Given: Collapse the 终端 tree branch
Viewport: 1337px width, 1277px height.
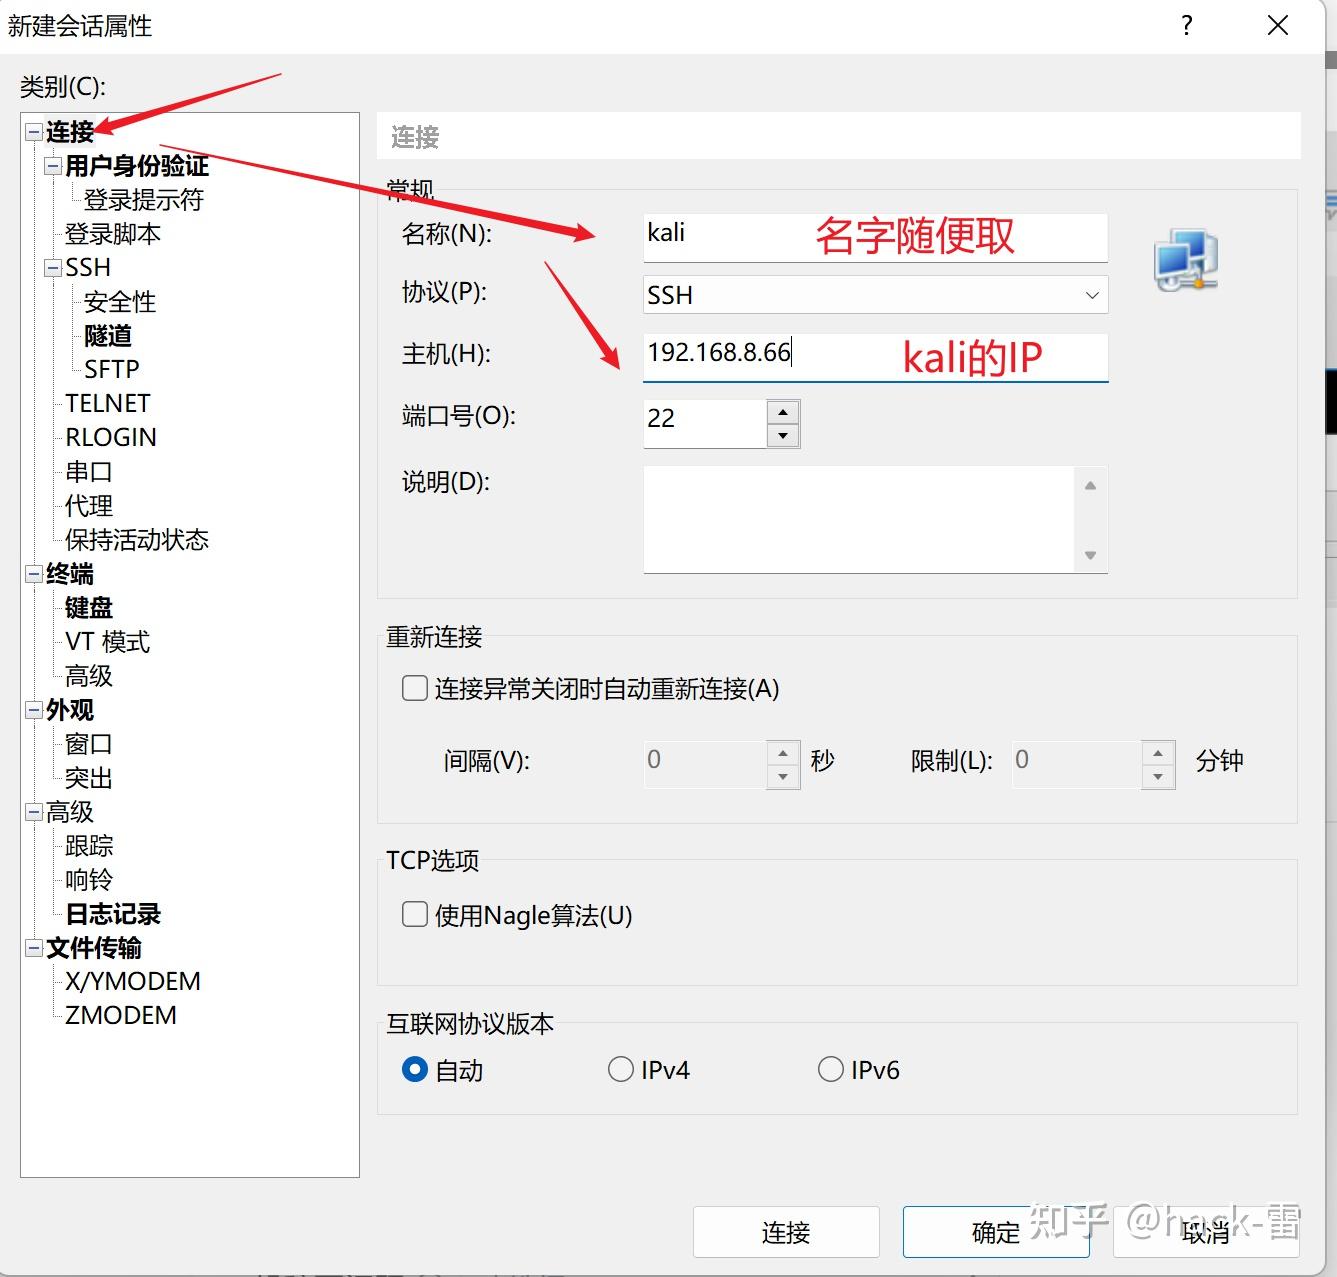Looking at the screenshot, I should [33, 574].
